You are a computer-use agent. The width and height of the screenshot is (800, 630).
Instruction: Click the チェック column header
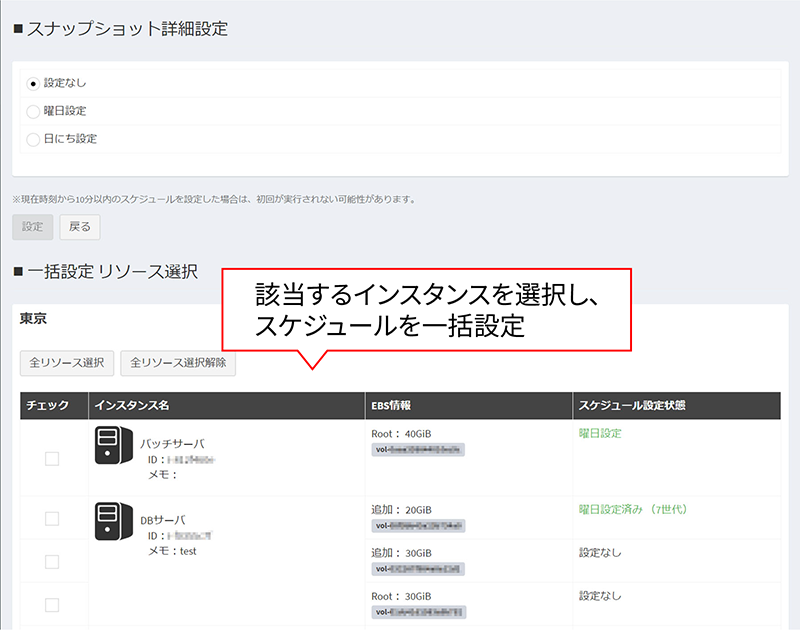coord(49,406)
